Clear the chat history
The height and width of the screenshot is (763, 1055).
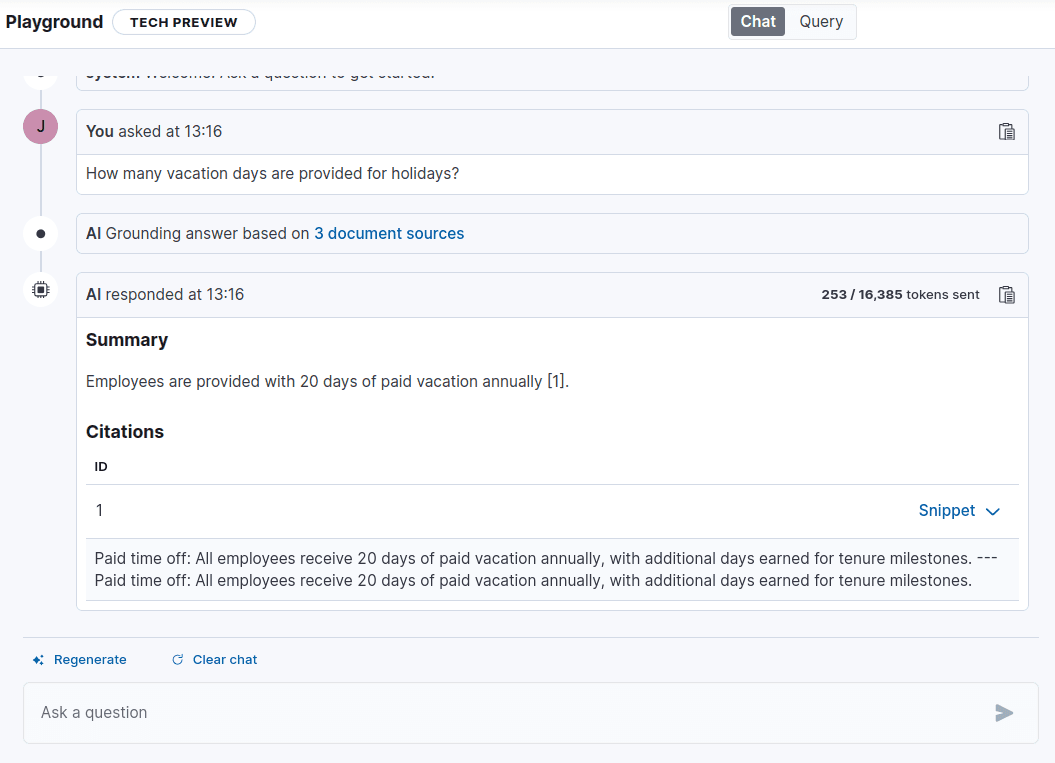215,660
